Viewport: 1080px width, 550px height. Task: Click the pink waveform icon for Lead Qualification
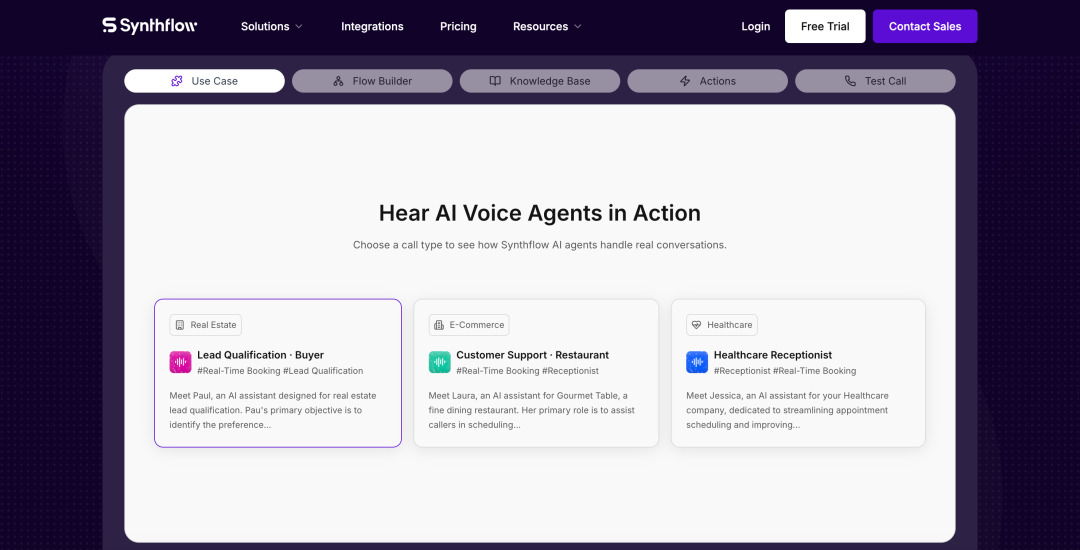coord(180,362)
